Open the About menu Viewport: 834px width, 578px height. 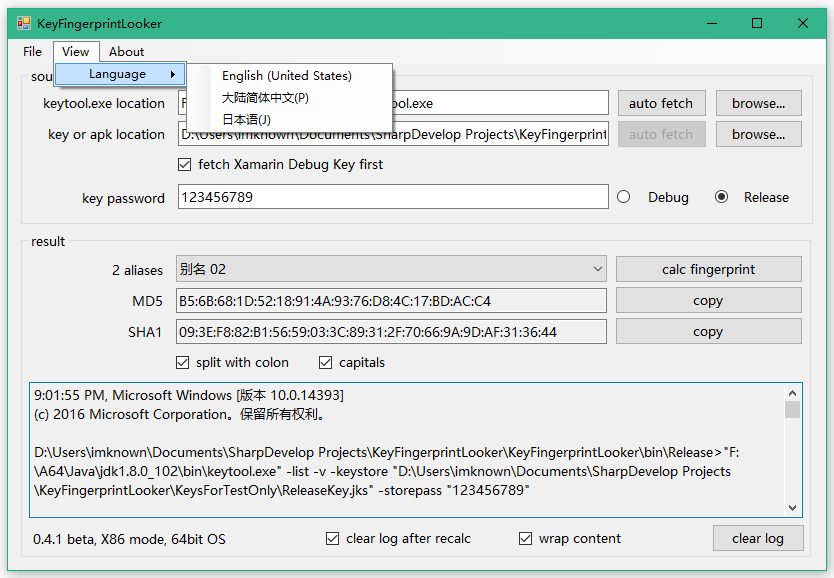126,52
